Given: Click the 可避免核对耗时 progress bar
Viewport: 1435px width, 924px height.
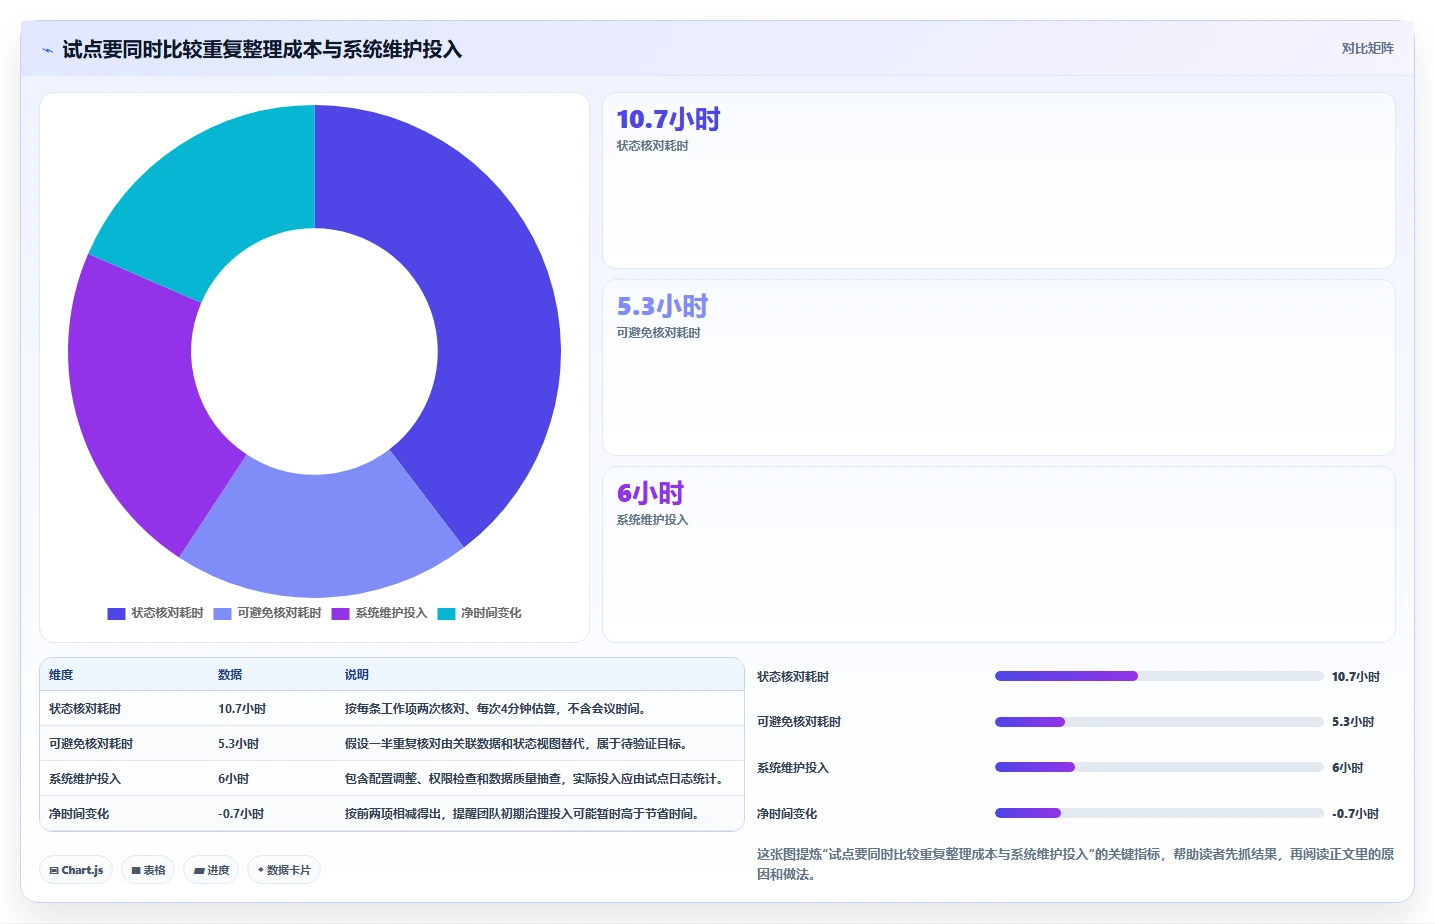Looking at the screenshot, I should (x=1159, y=722).
